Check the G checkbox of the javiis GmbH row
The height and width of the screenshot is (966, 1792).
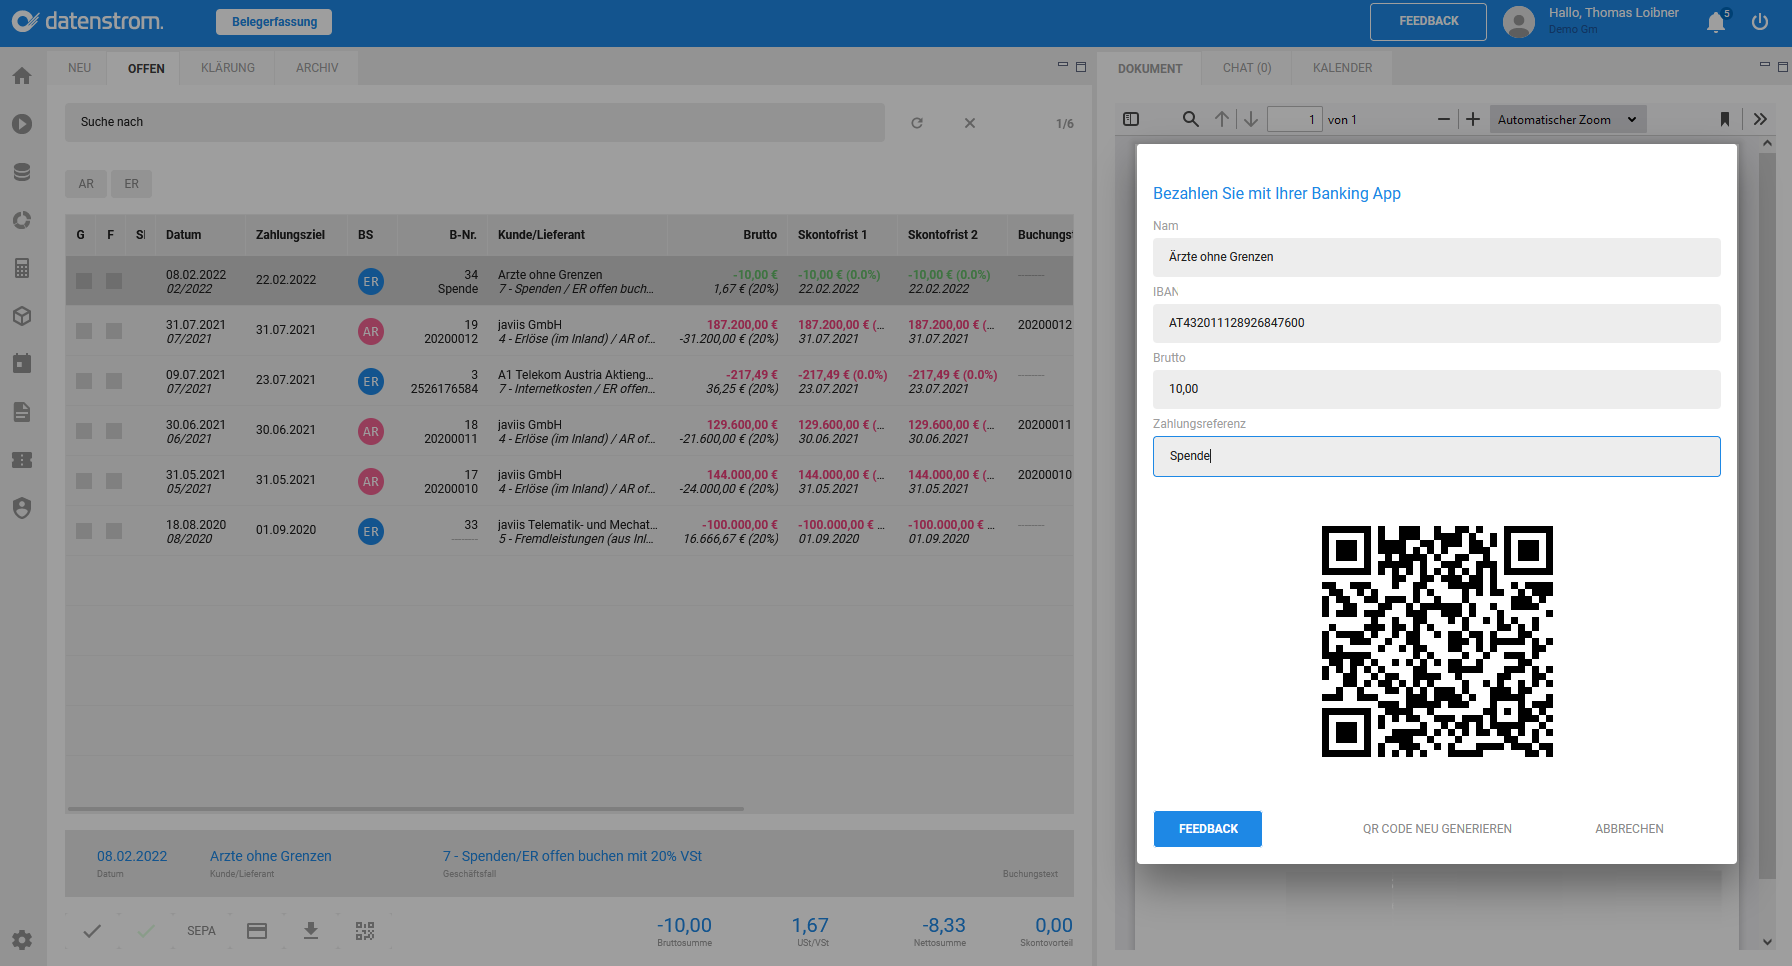click(x=84, y=330)
